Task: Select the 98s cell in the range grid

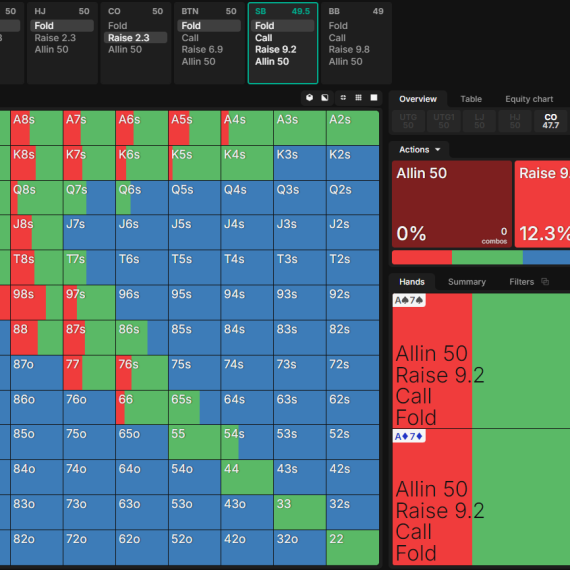Action: click(37, 302)
